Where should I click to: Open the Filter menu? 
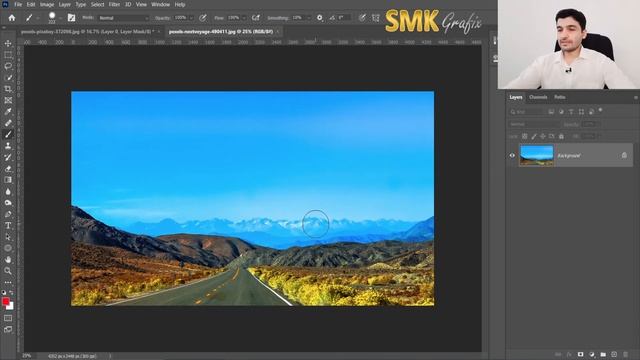(114, 4)
